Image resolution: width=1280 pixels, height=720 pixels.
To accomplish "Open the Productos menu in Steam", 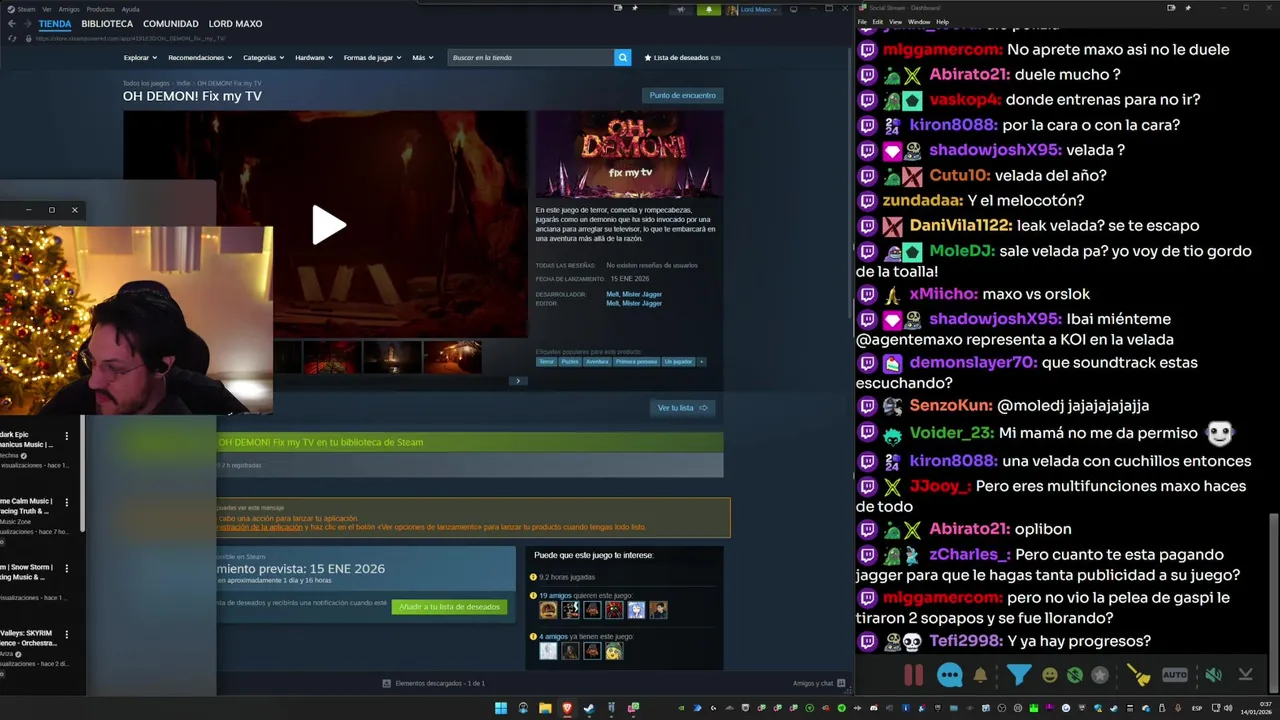I will 100,9.
